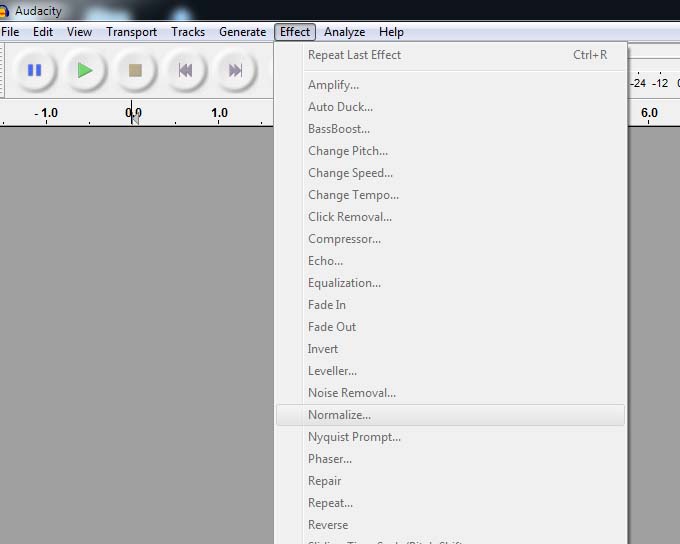Open the Analyze menu
Viewport: 680px width, 544px height.
pos(344,32)
